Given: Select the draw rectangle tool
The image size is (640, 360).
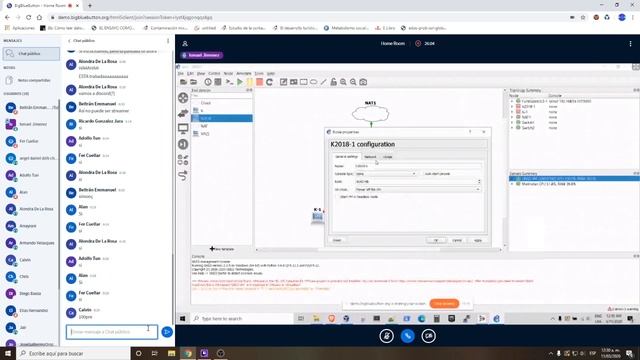Looking at the screenshot, I should [303, 82].
